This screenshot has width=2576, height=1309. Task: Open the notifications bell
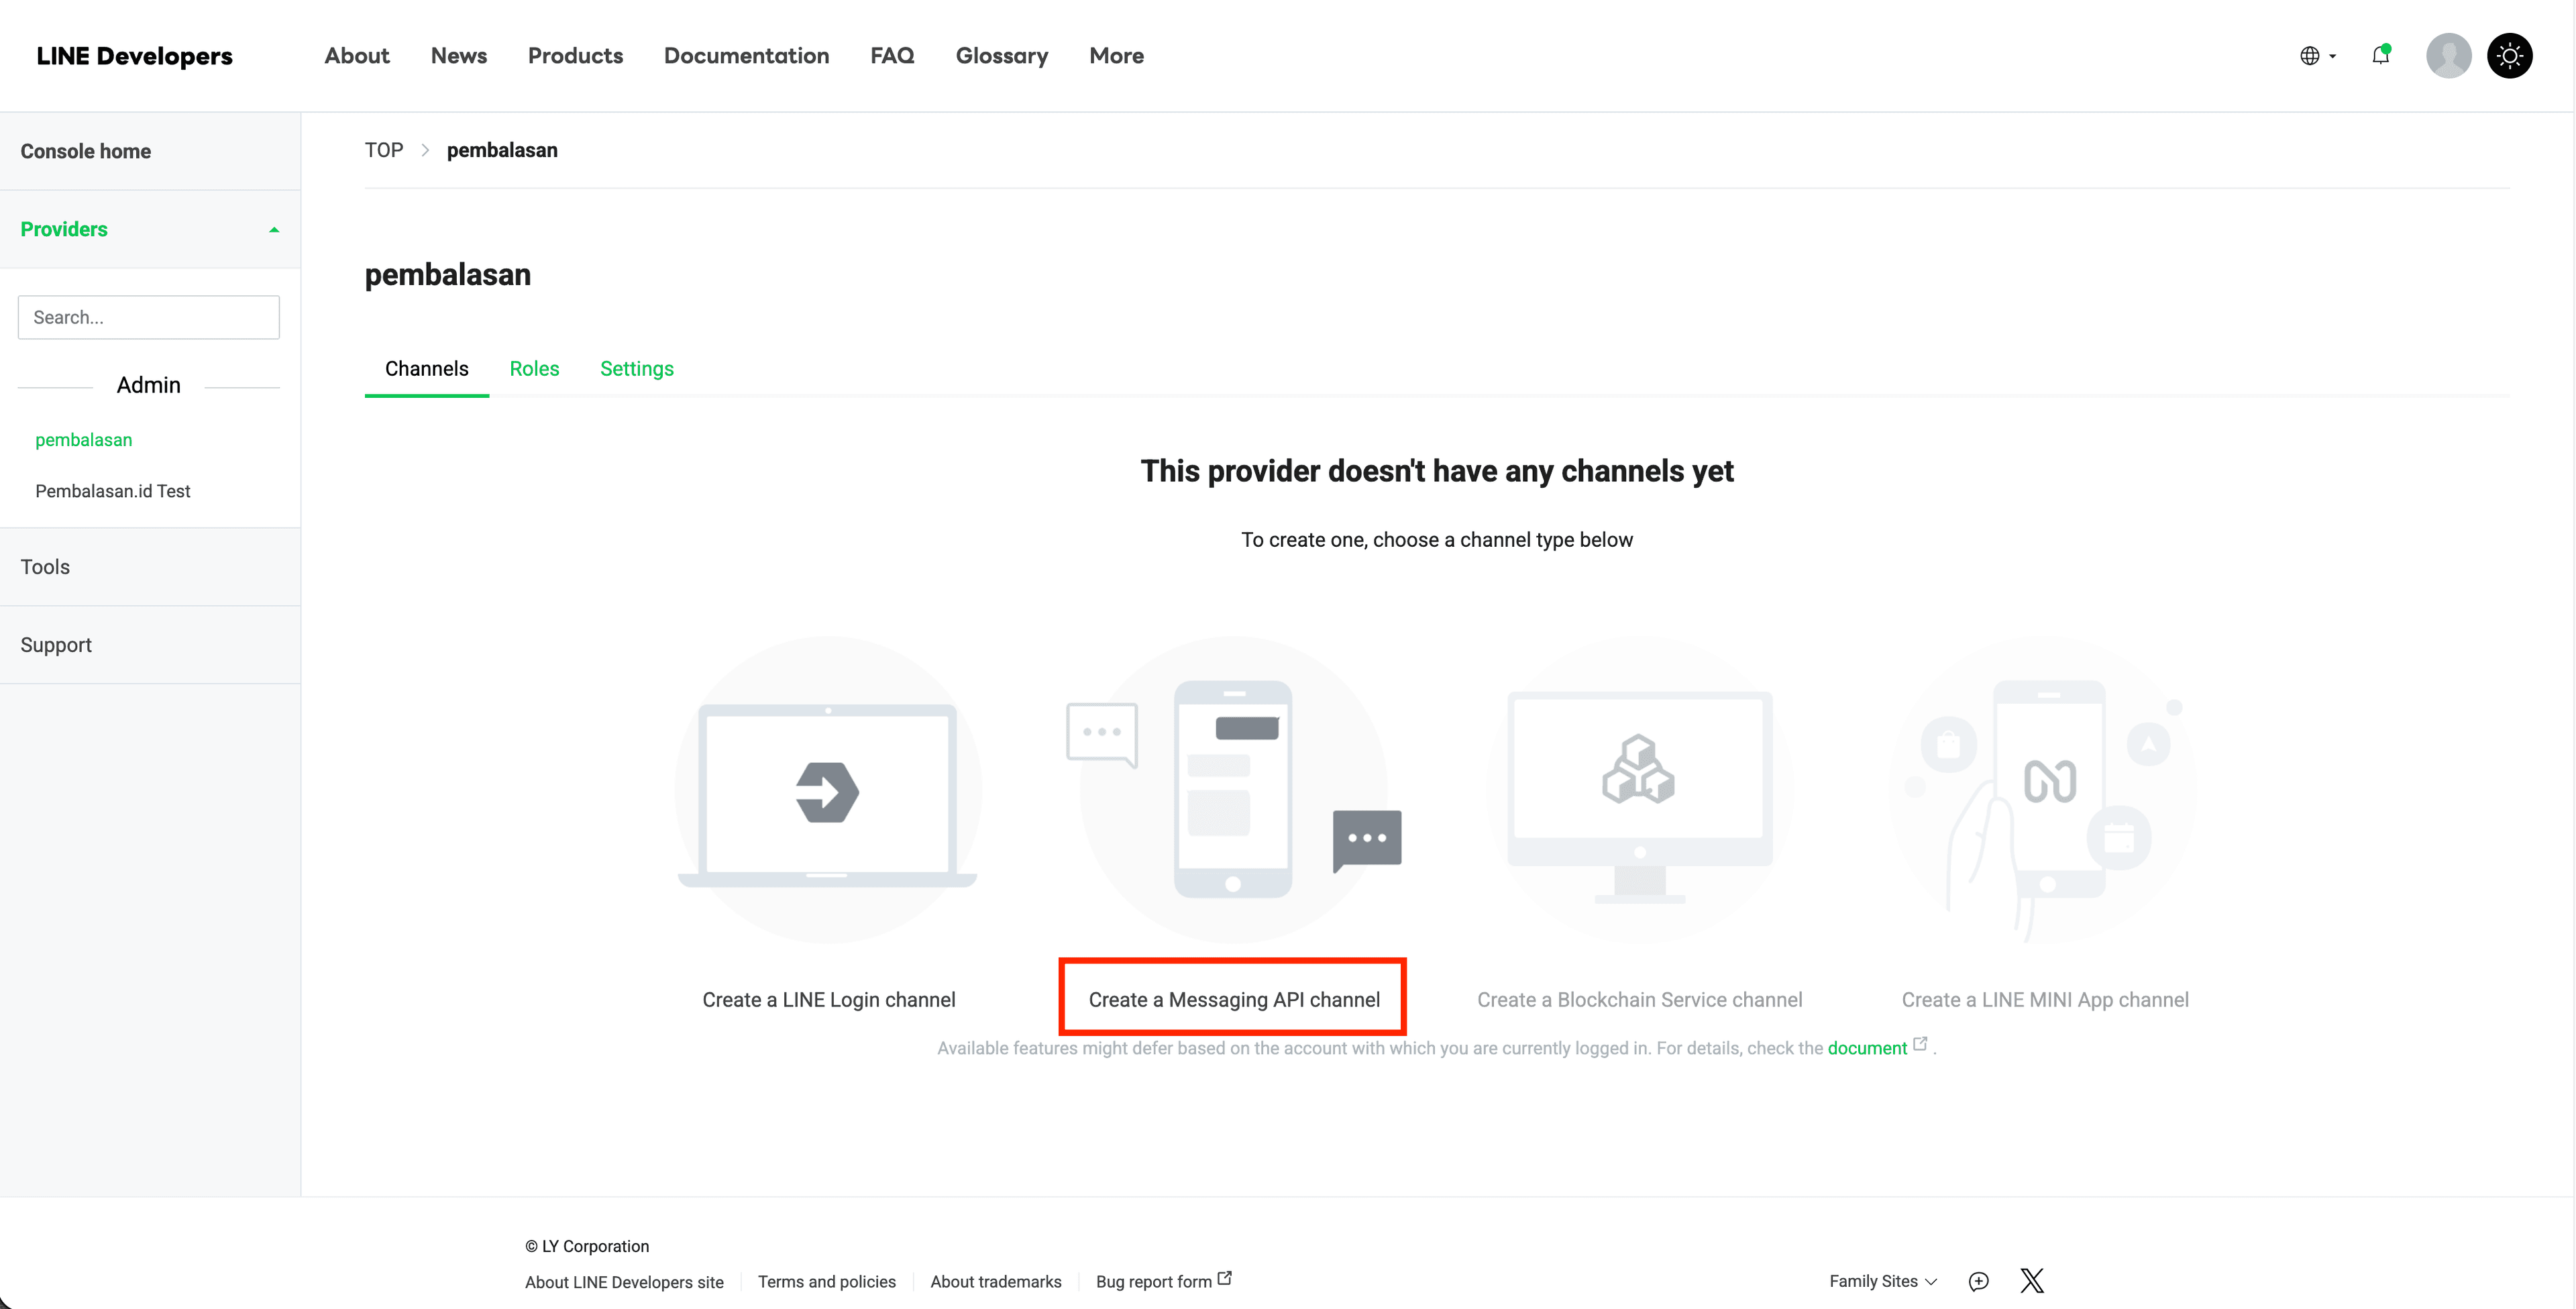pyautogui.click(x=2381, y=55)
